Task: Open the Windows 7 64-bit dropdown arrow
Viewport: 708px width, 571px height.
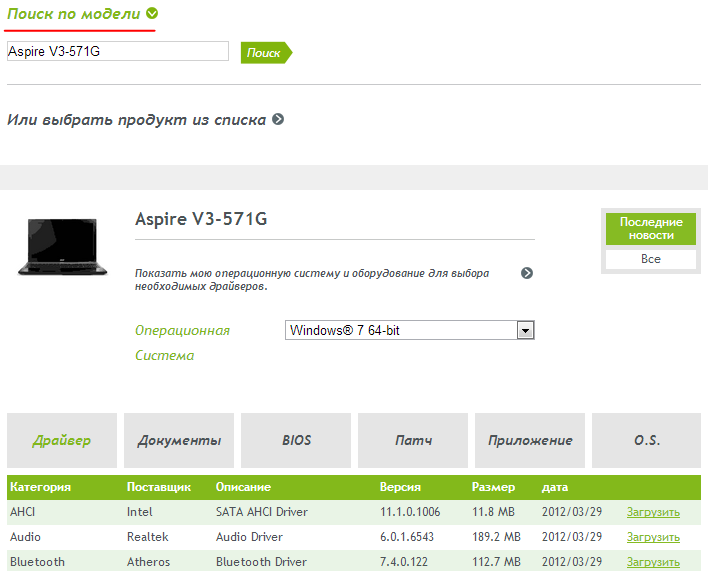Action: coord(525,330)
